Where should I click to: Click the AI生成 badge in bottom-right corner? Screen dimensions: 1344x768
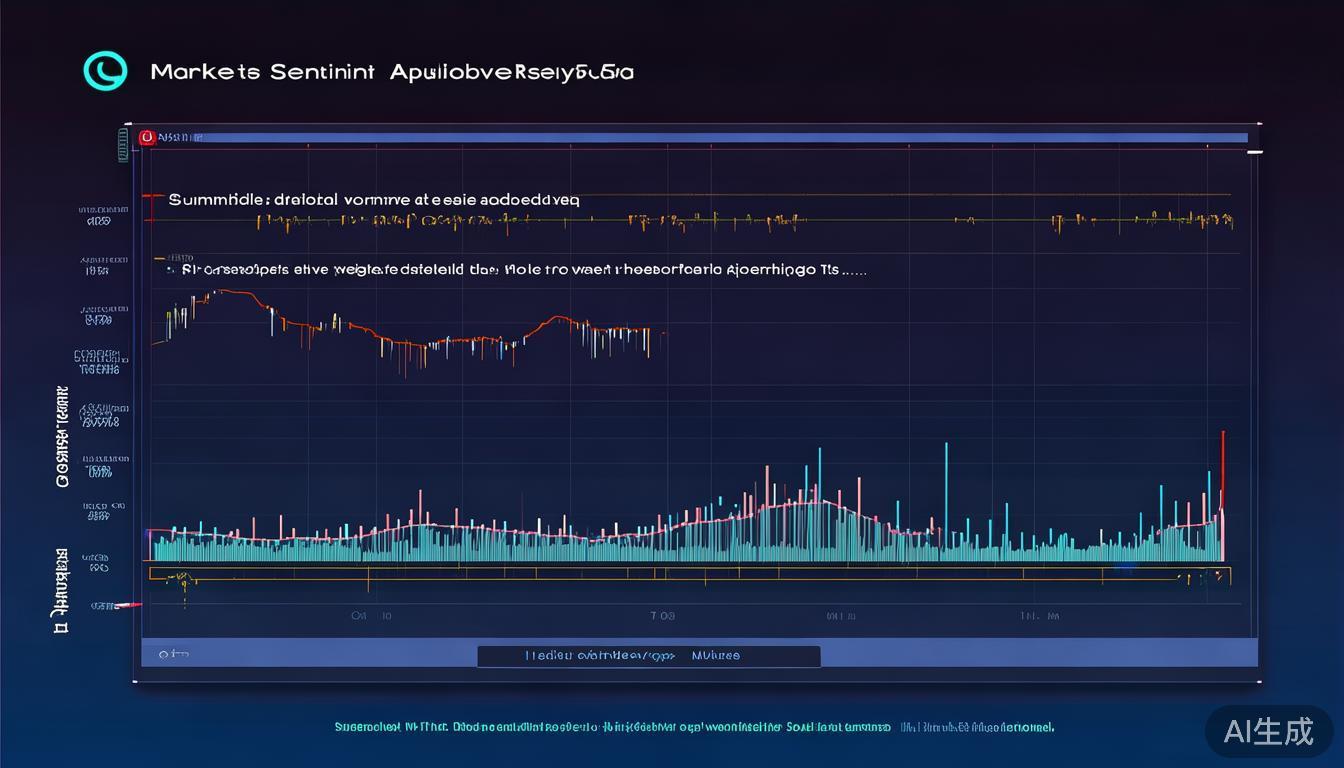tap(1268, 731)
